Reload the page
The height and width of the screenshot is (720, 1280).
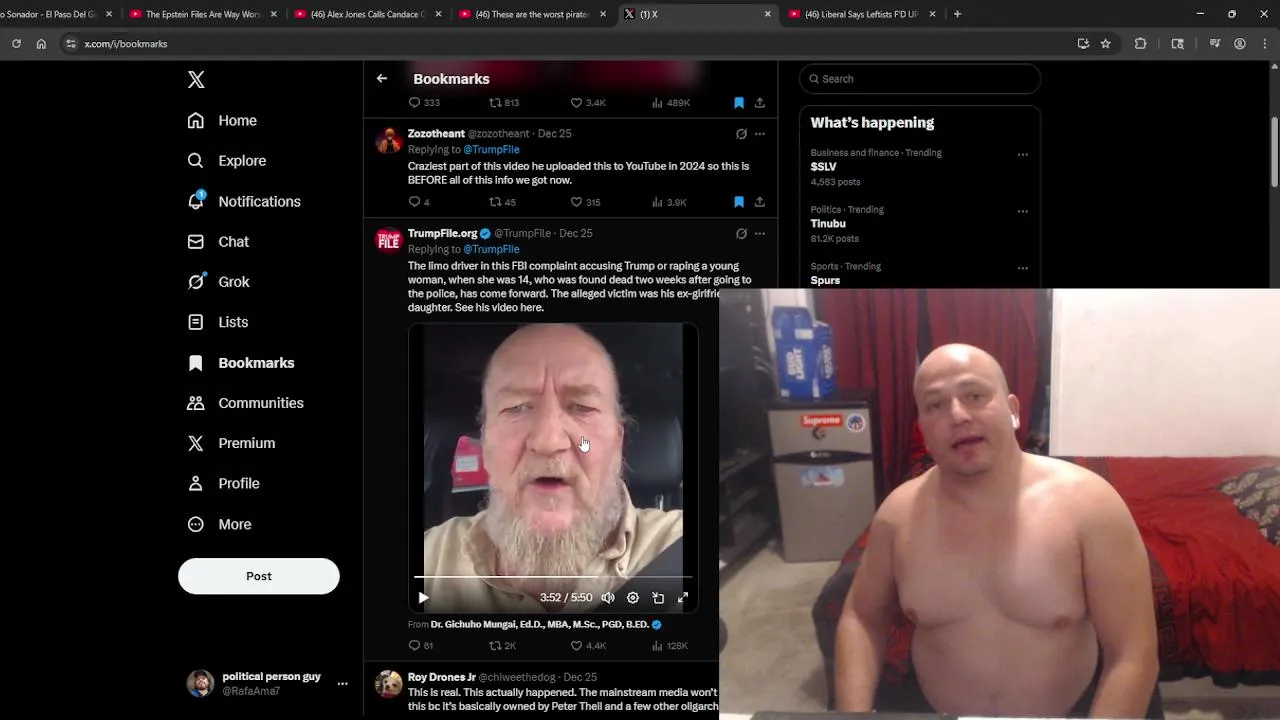click(16, 44)
